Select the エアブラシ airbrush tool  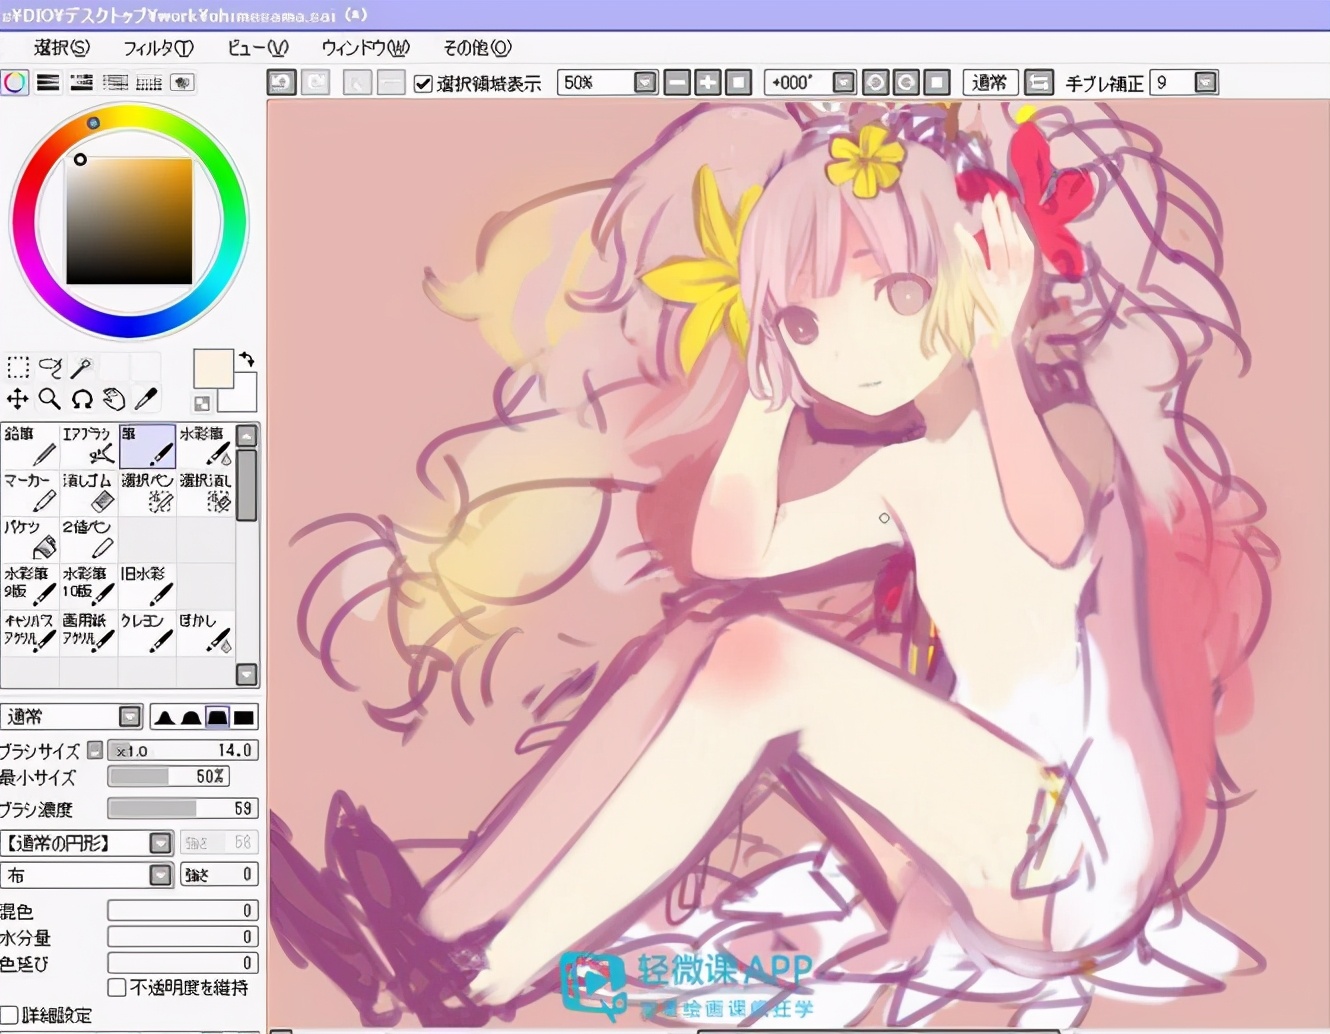pyautogui.click(x=89, y=446)
